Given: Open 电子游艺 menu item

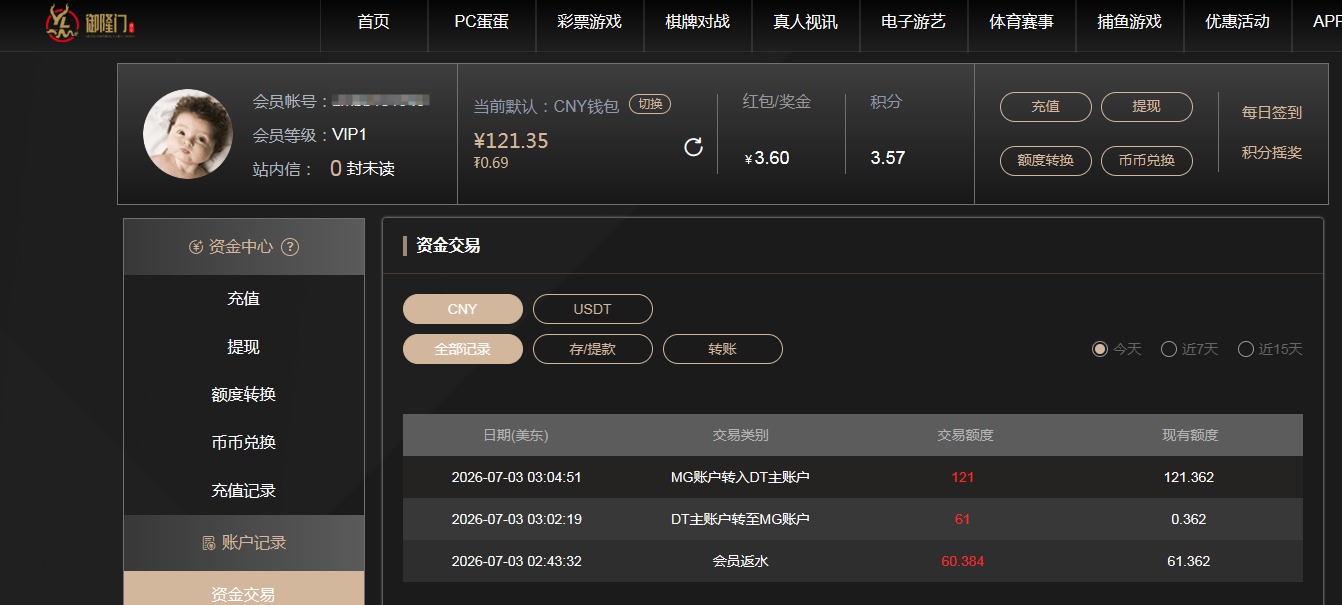Looking at the screenshot, I should tap(914, 22).
